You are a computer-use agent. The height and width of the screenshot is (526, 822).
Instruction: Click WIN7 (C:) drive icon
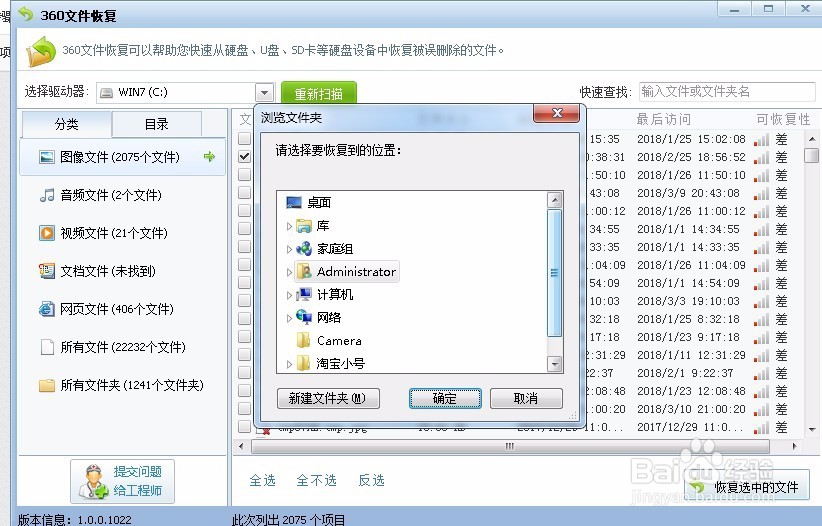[x=106, y=93]
